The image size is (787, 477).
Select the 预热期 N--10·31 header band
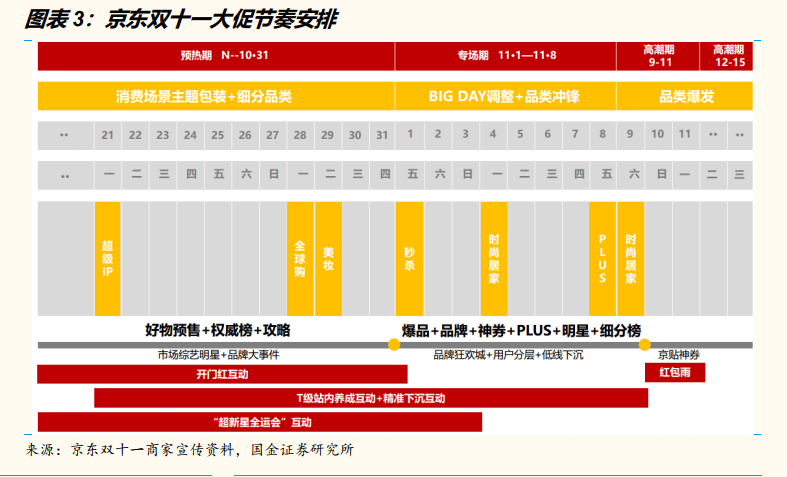click(x=216, y=56)
